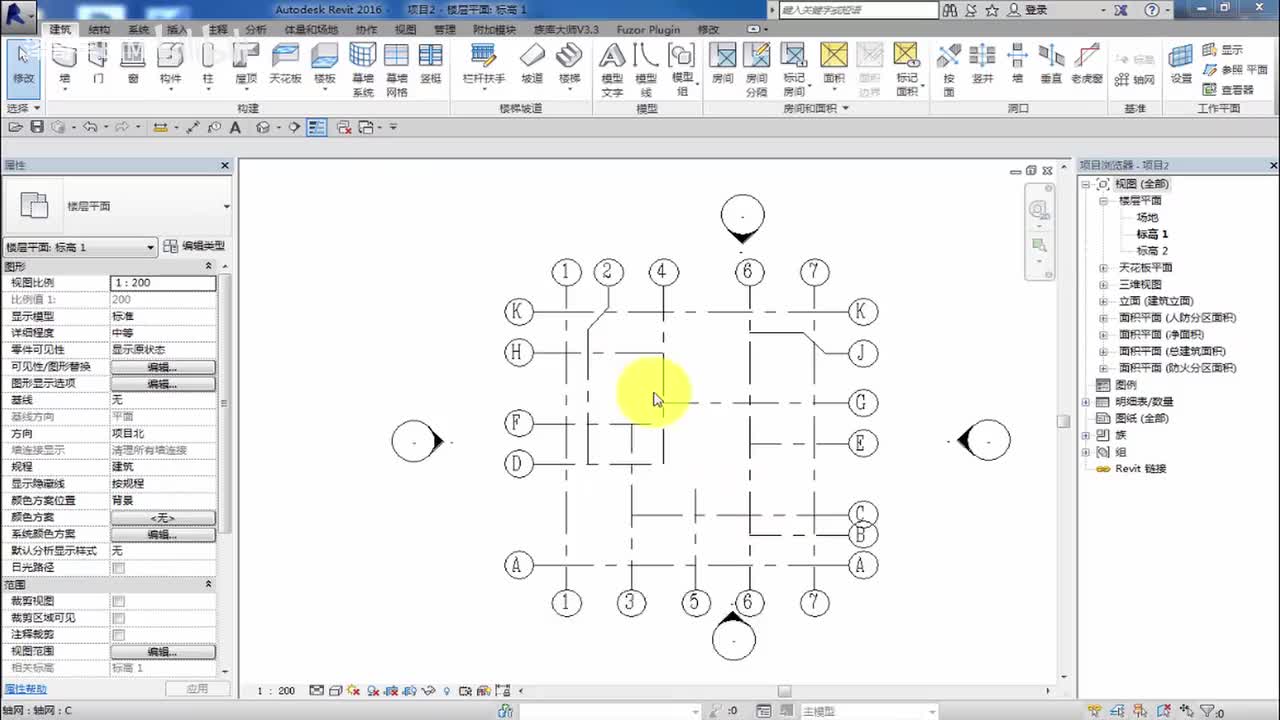Select the 轴网 grid tool
The width and height of the screenshot is (1280, 720).
coord(1135,79)
